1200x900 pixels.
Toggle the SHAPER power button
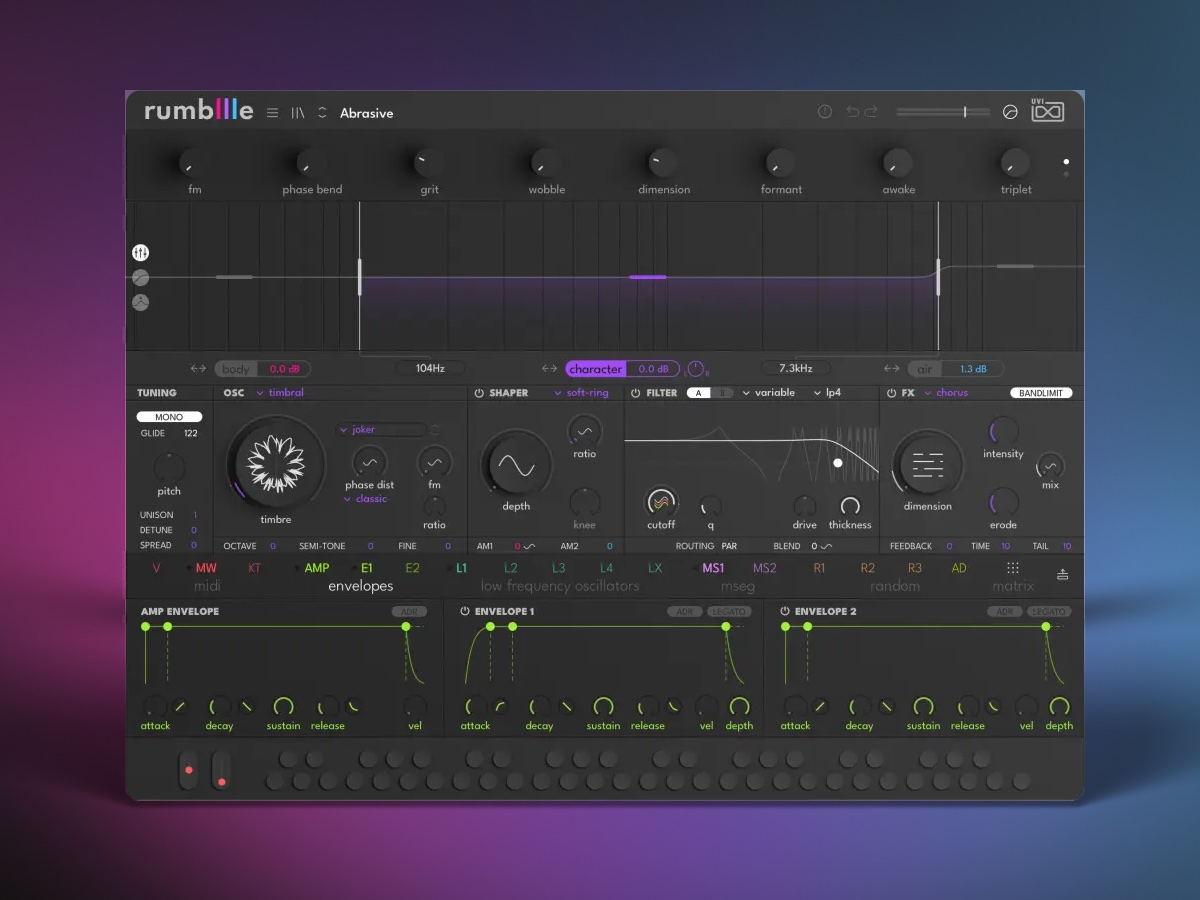click(x=479, y=393)
